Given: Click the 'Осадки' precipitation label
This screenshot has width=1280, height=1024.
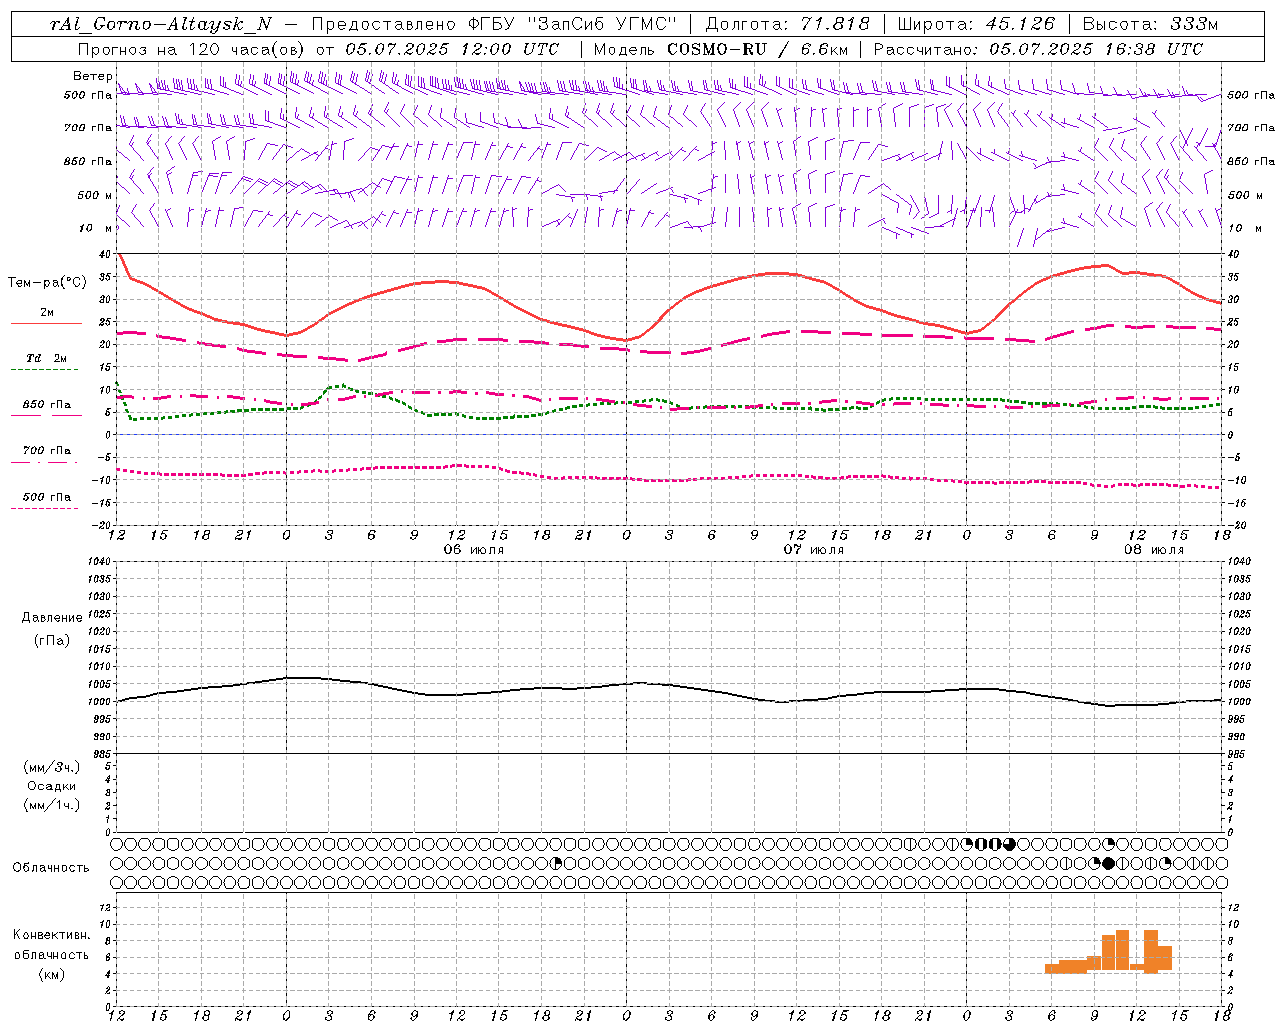Looking at the screenshot, I should click(x=52, y=786).
